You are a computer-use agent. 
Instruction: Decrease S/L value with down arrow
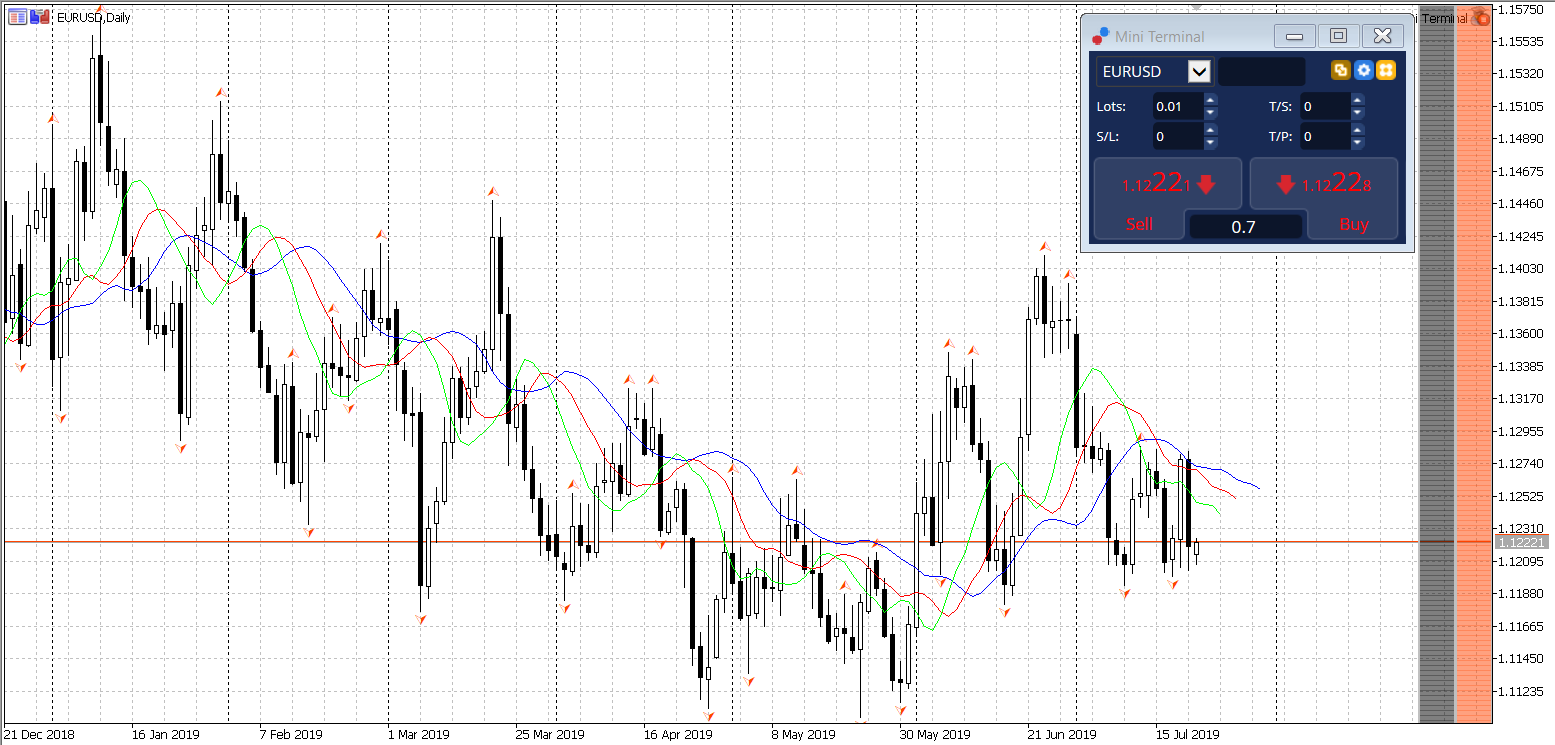click(x=1211, y=143)
